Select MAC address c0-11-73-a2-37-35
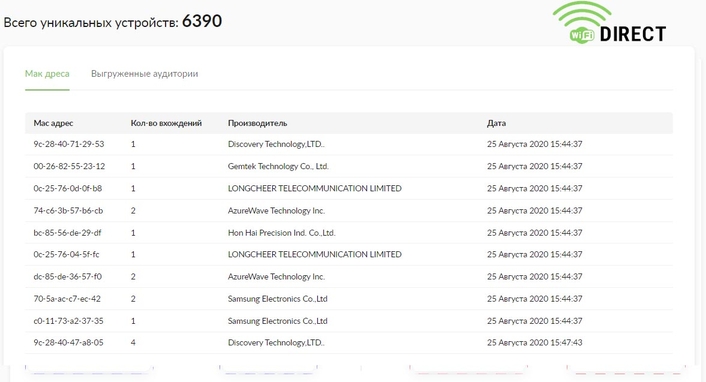The image size is (706, 382). point(68,321)
